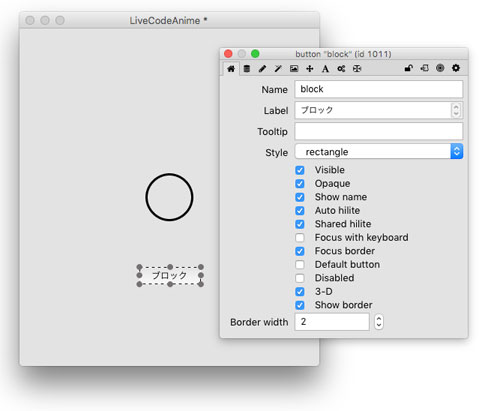Screen dimensions: 485x411
Task: Open the Position crosshair arrows tab
Action: [x=310, y=69]
